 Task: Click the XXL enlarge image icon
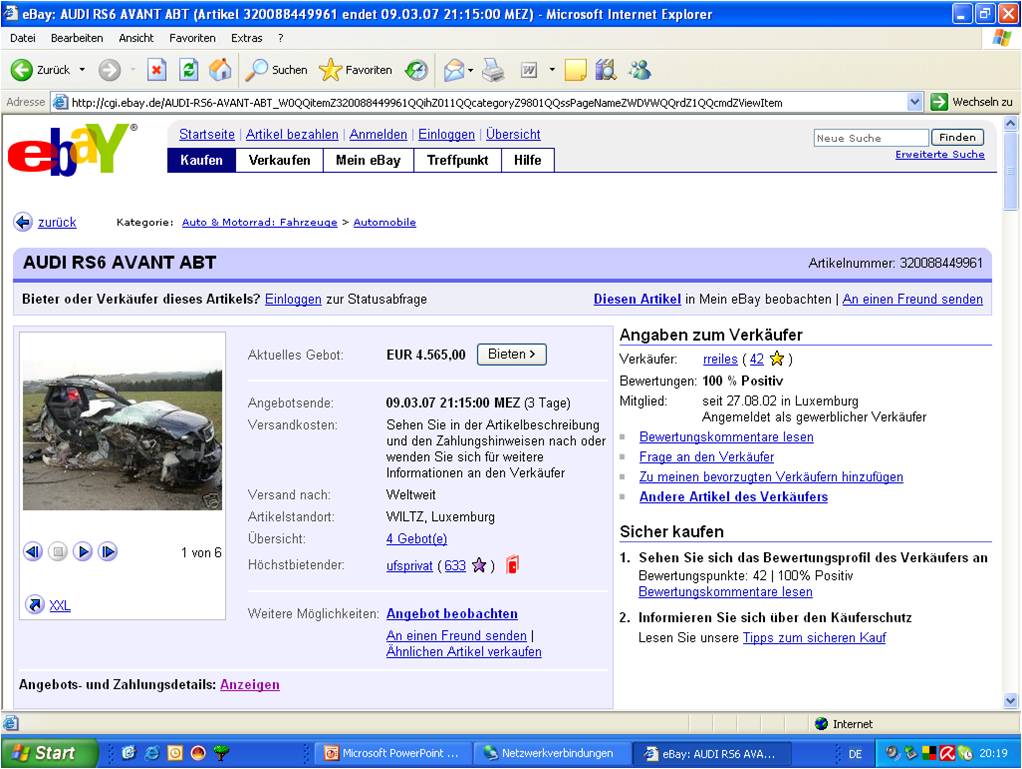(35, 605)
